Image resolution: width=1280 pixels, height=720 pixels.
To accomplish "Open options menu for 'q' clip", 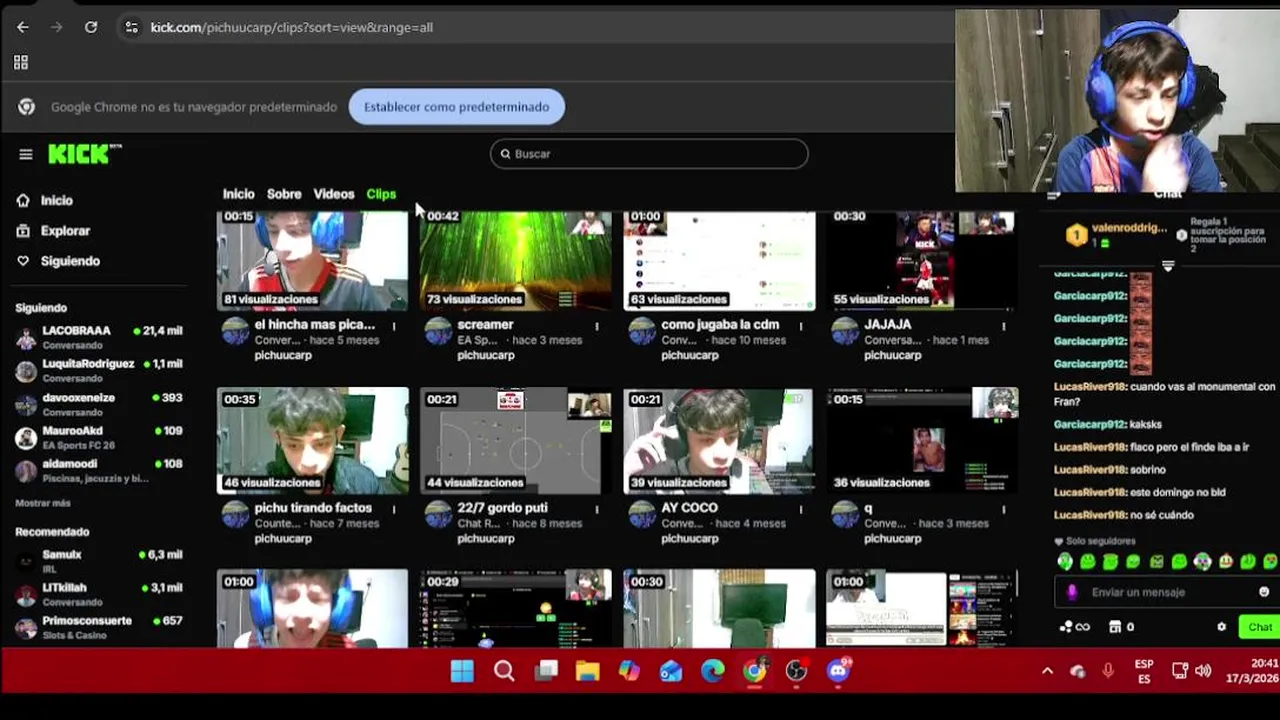I will 1003,509.
